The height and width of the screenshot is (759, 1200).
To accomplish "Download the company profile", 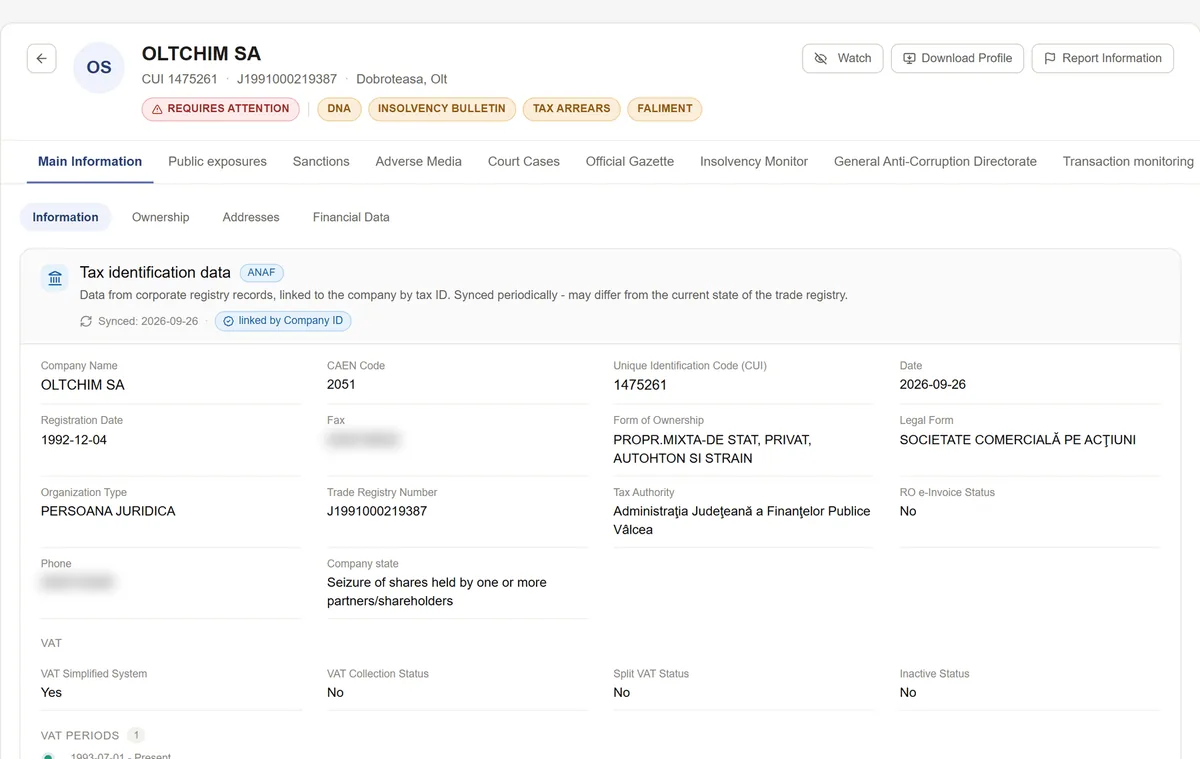I will tap(957, 58).
